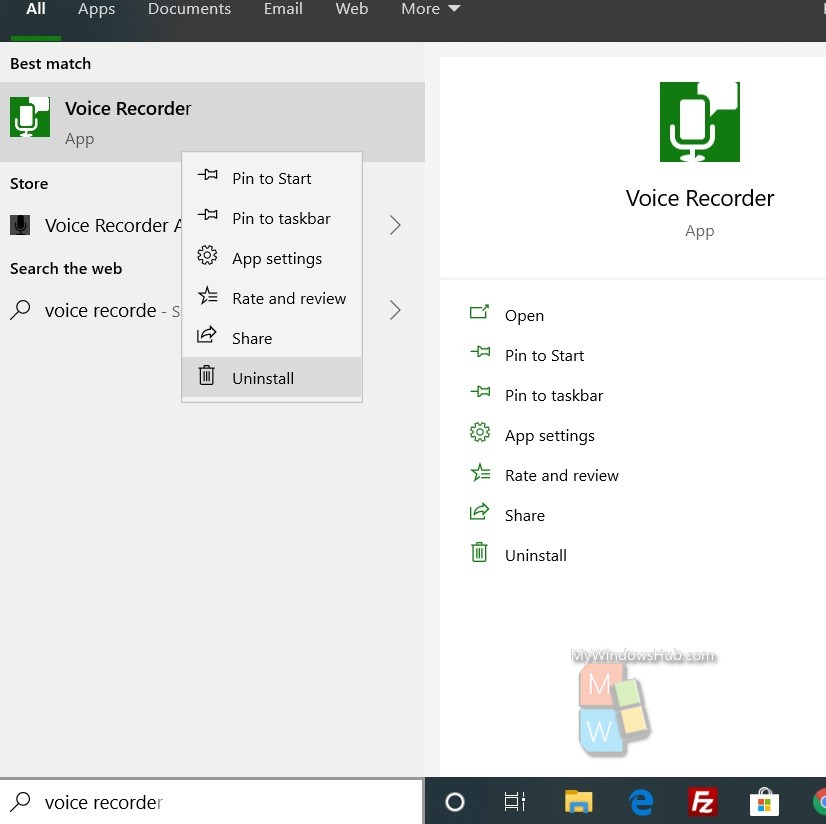
Task: Open the Apps search tab
Action: pos(96,9)
